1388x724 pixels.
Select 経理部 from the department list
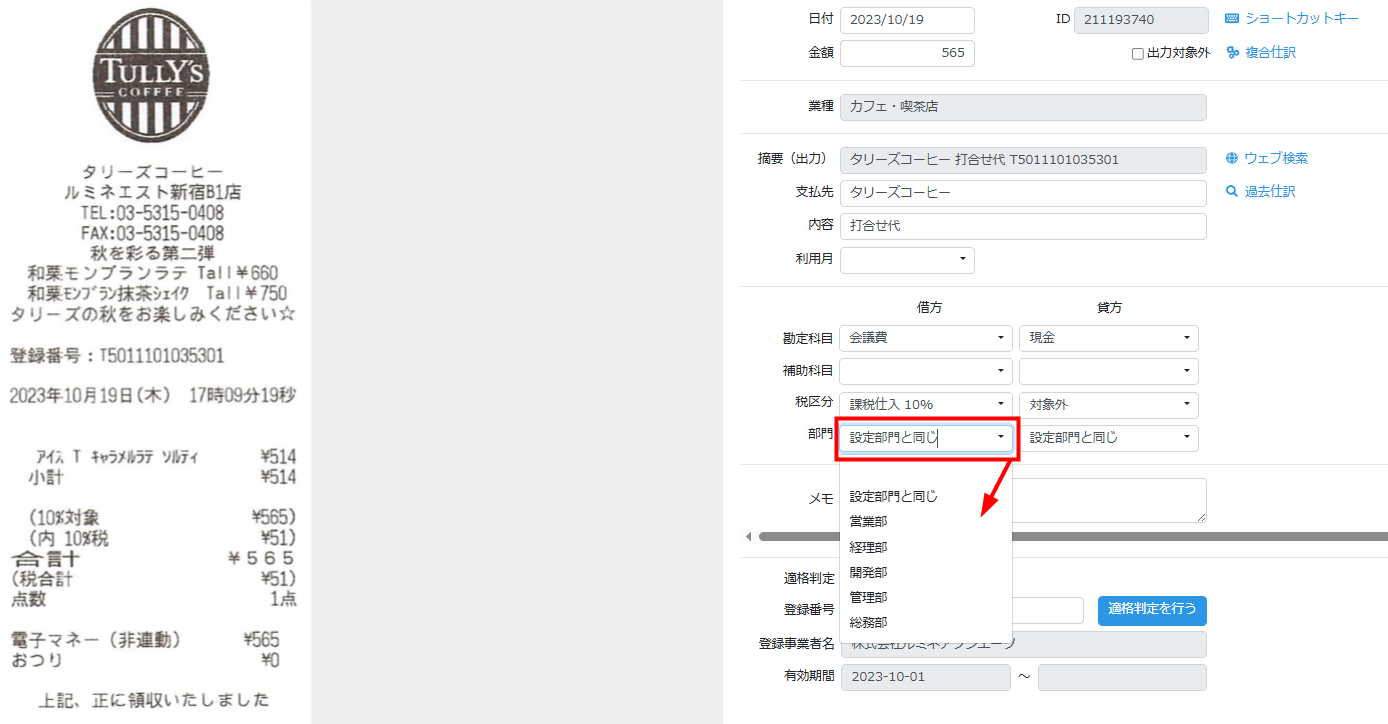[926, 547]
